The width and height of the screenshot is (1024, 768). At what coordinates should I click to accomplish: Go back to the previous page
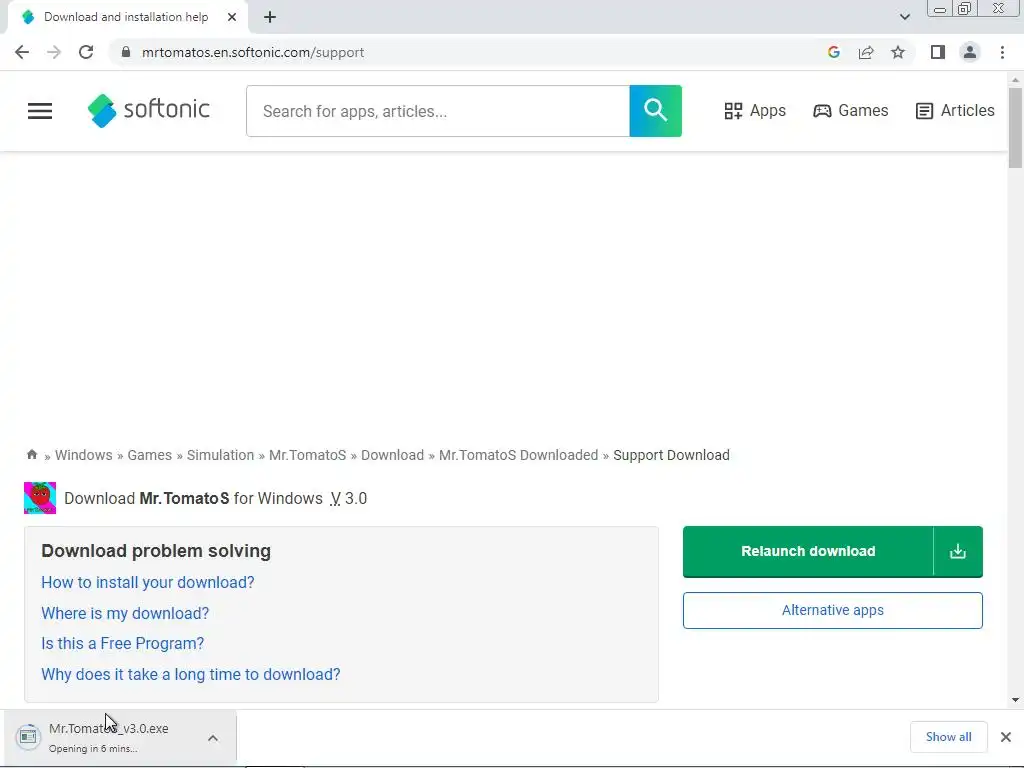(22, 52)
